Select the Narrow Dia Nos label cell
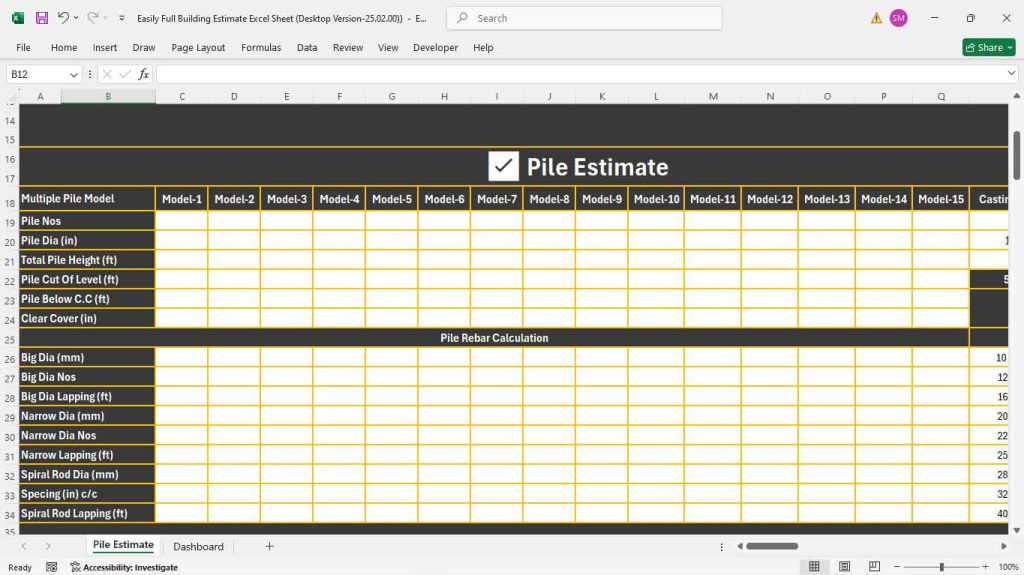Image resolution: width=1024 pixels, height=575 pixels. coord(87,436)
